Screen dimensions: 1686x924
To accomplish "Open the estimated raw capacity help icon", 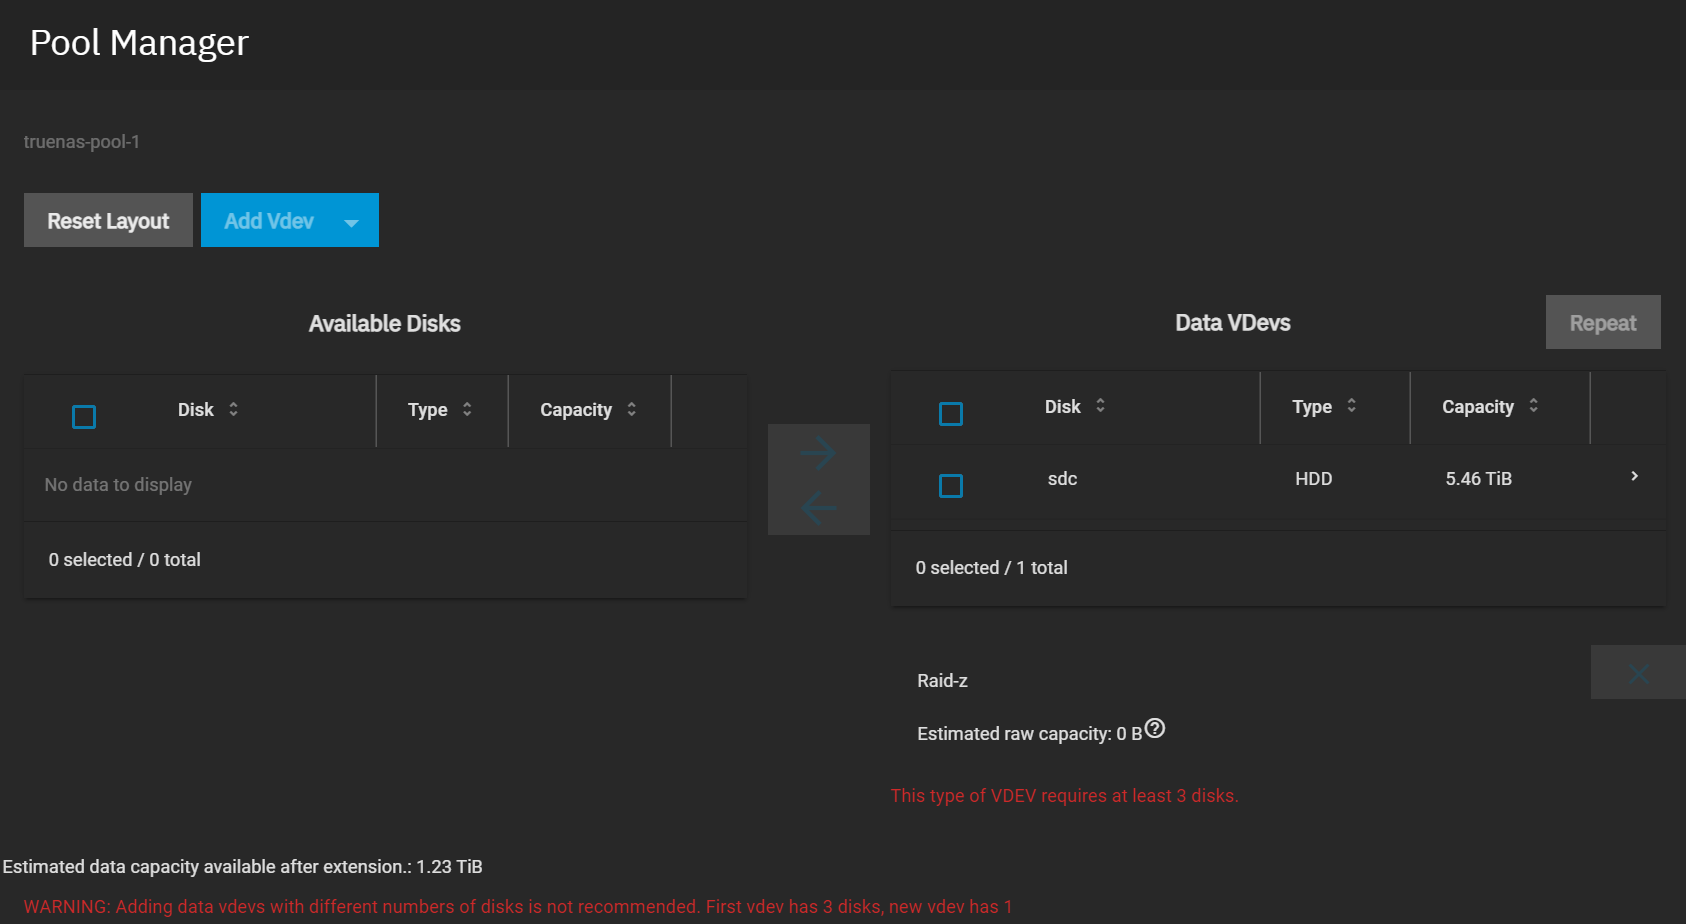I will click(1155, 729).
